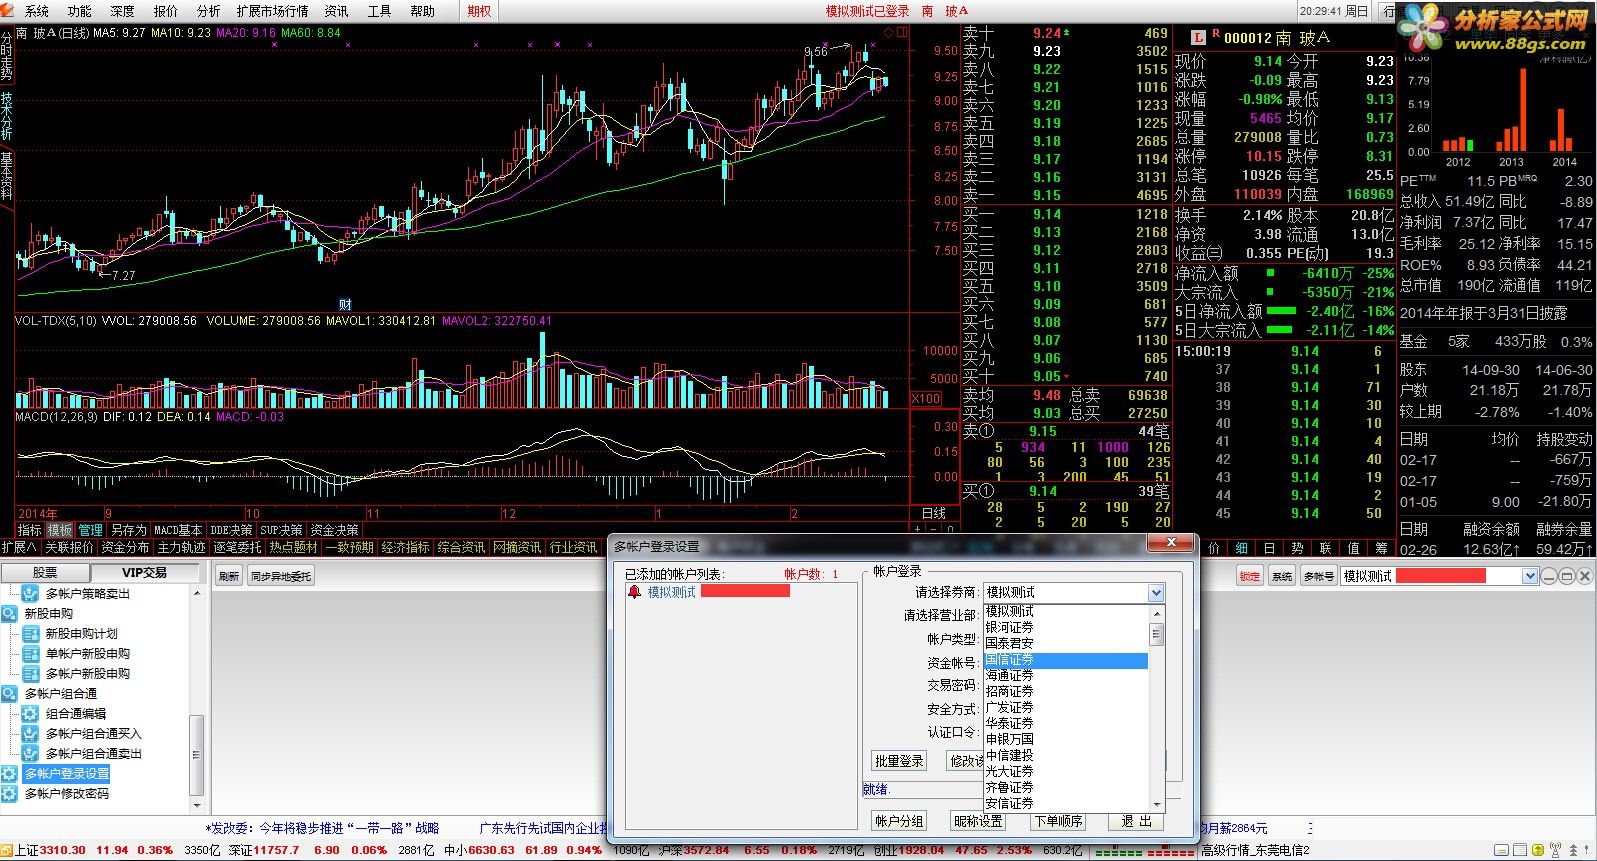Click the L marker beside stock code 000012
Viewport: 1597px width, 861px height.
1198,37
